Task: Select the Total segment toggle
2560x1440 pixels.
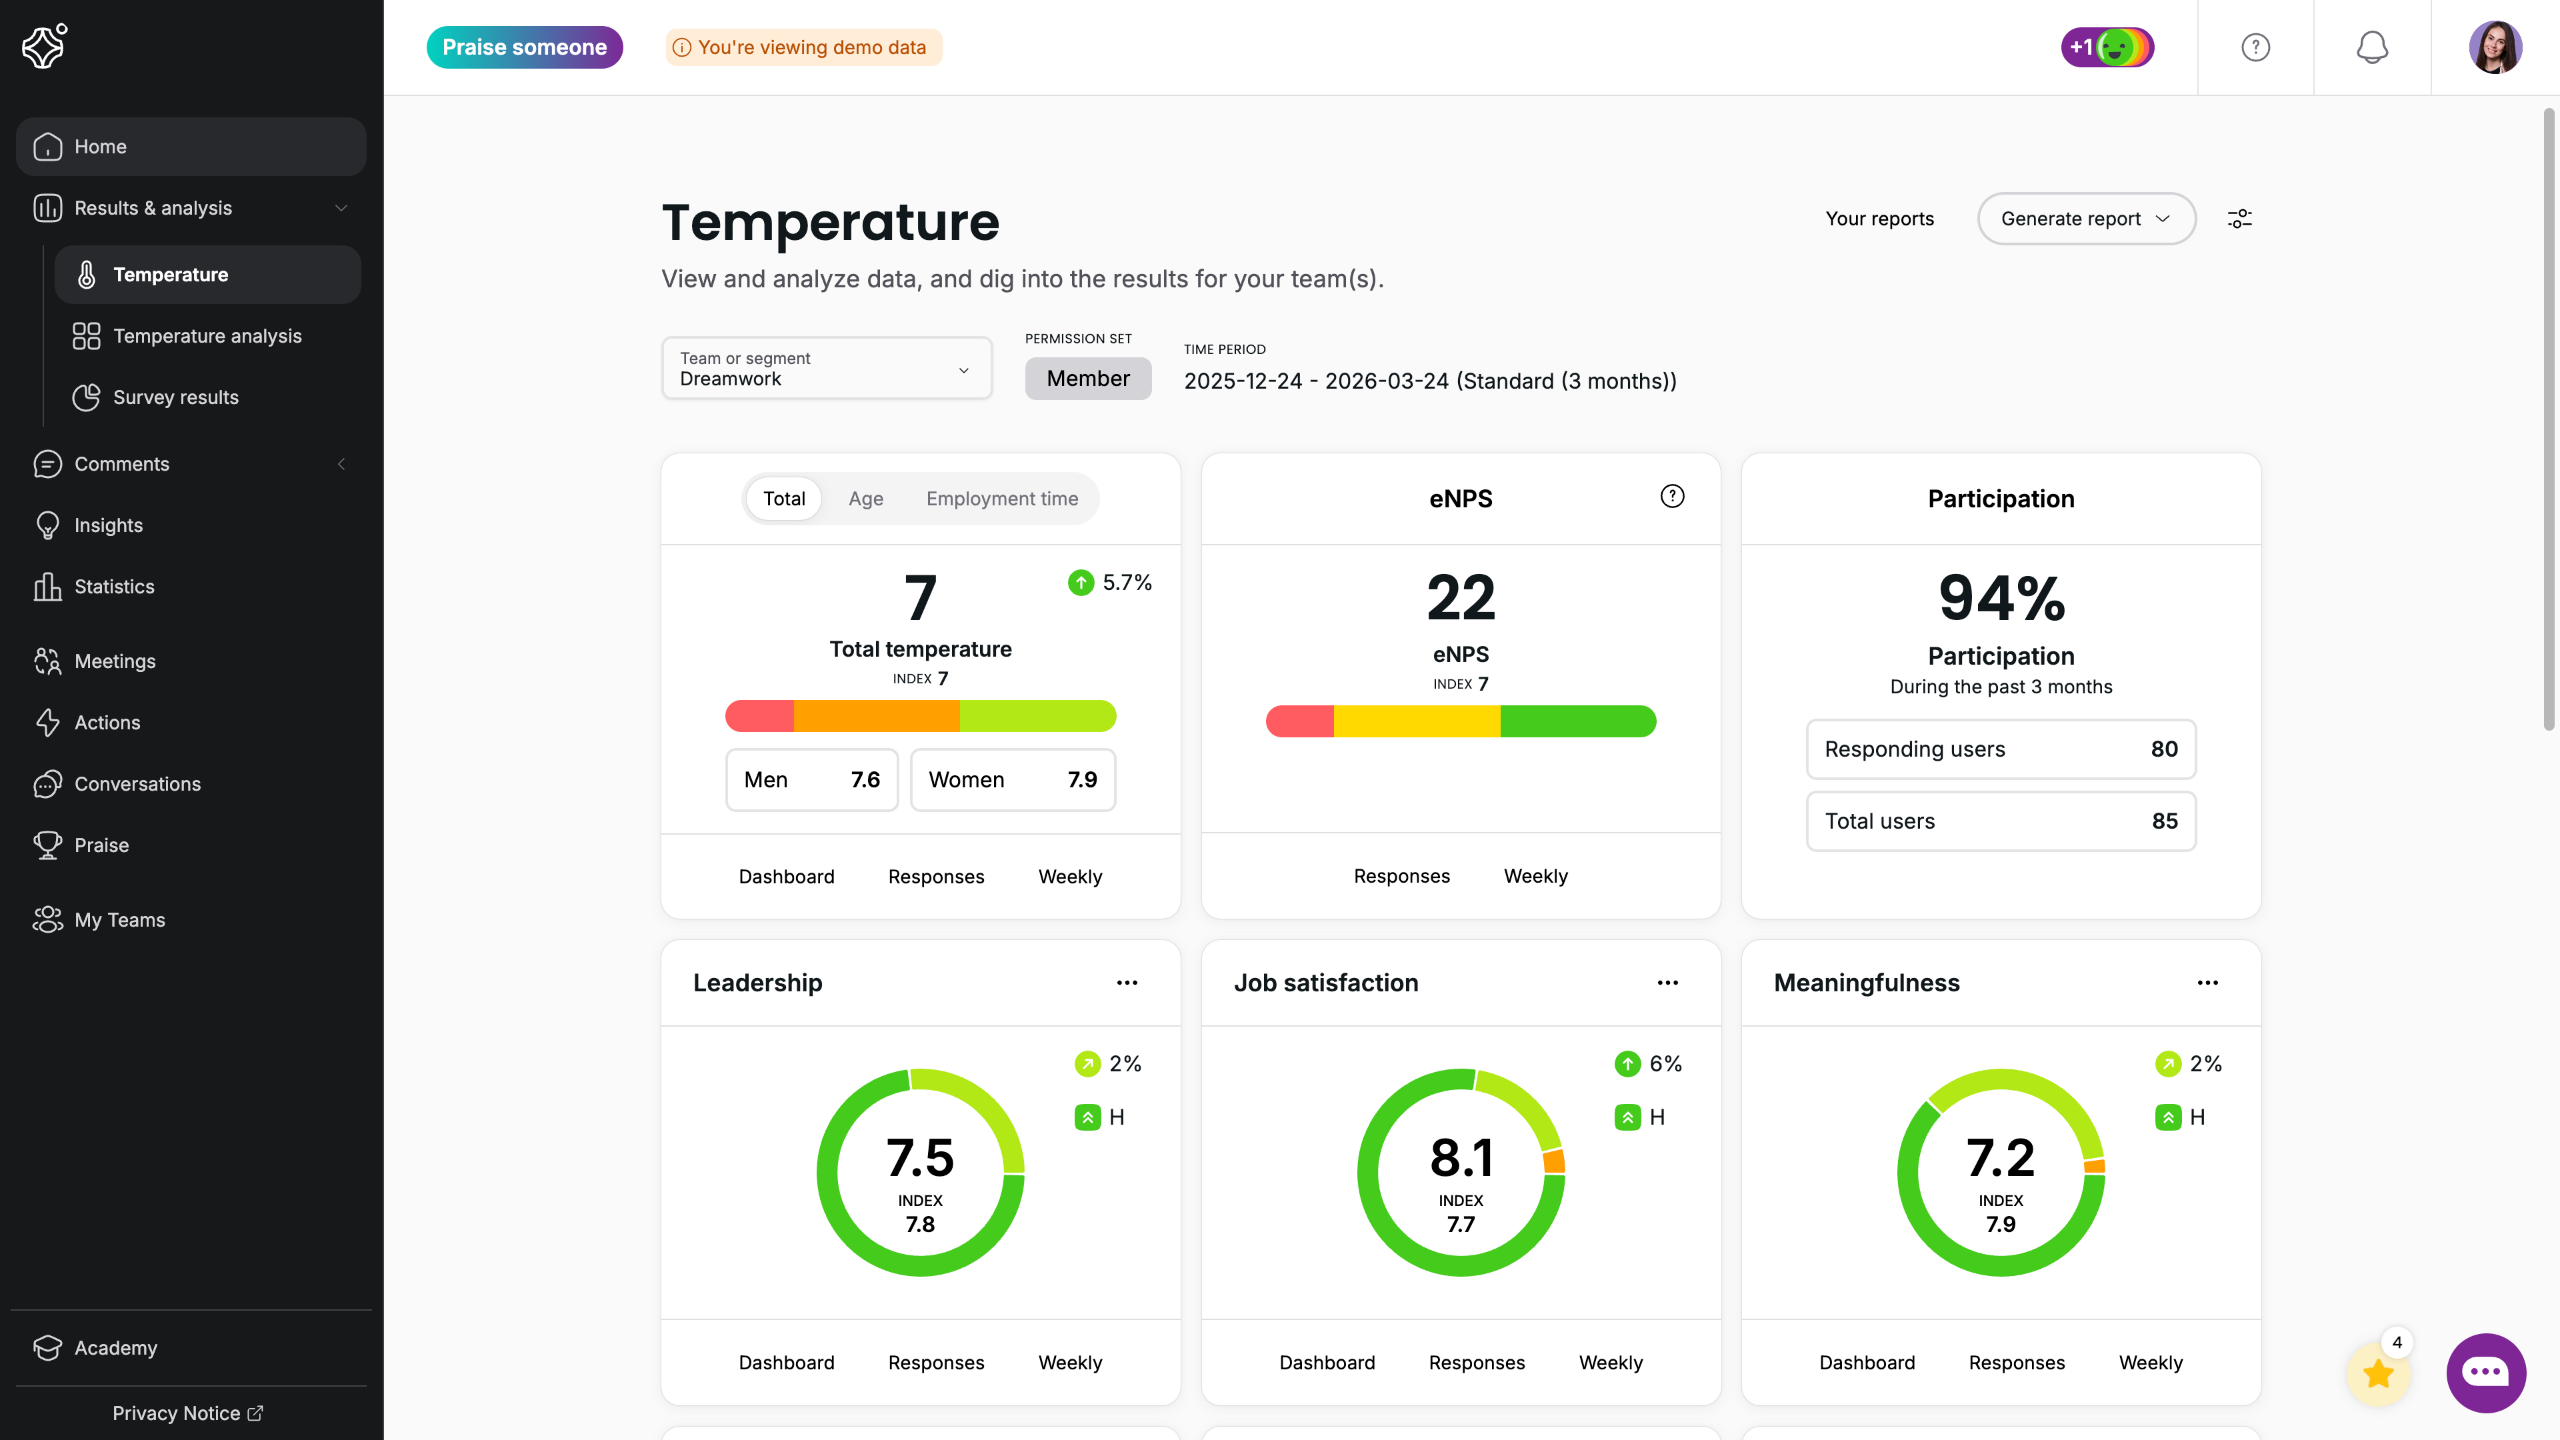Action: click(x=784, y=498)
